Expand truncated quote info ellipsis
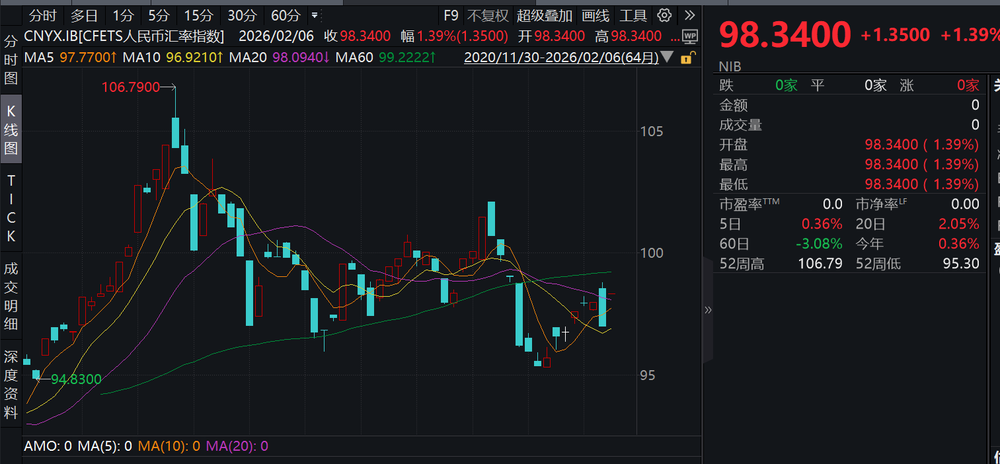Image resolution: width=1000 pixels, height=464 pixels. point(676,36)
